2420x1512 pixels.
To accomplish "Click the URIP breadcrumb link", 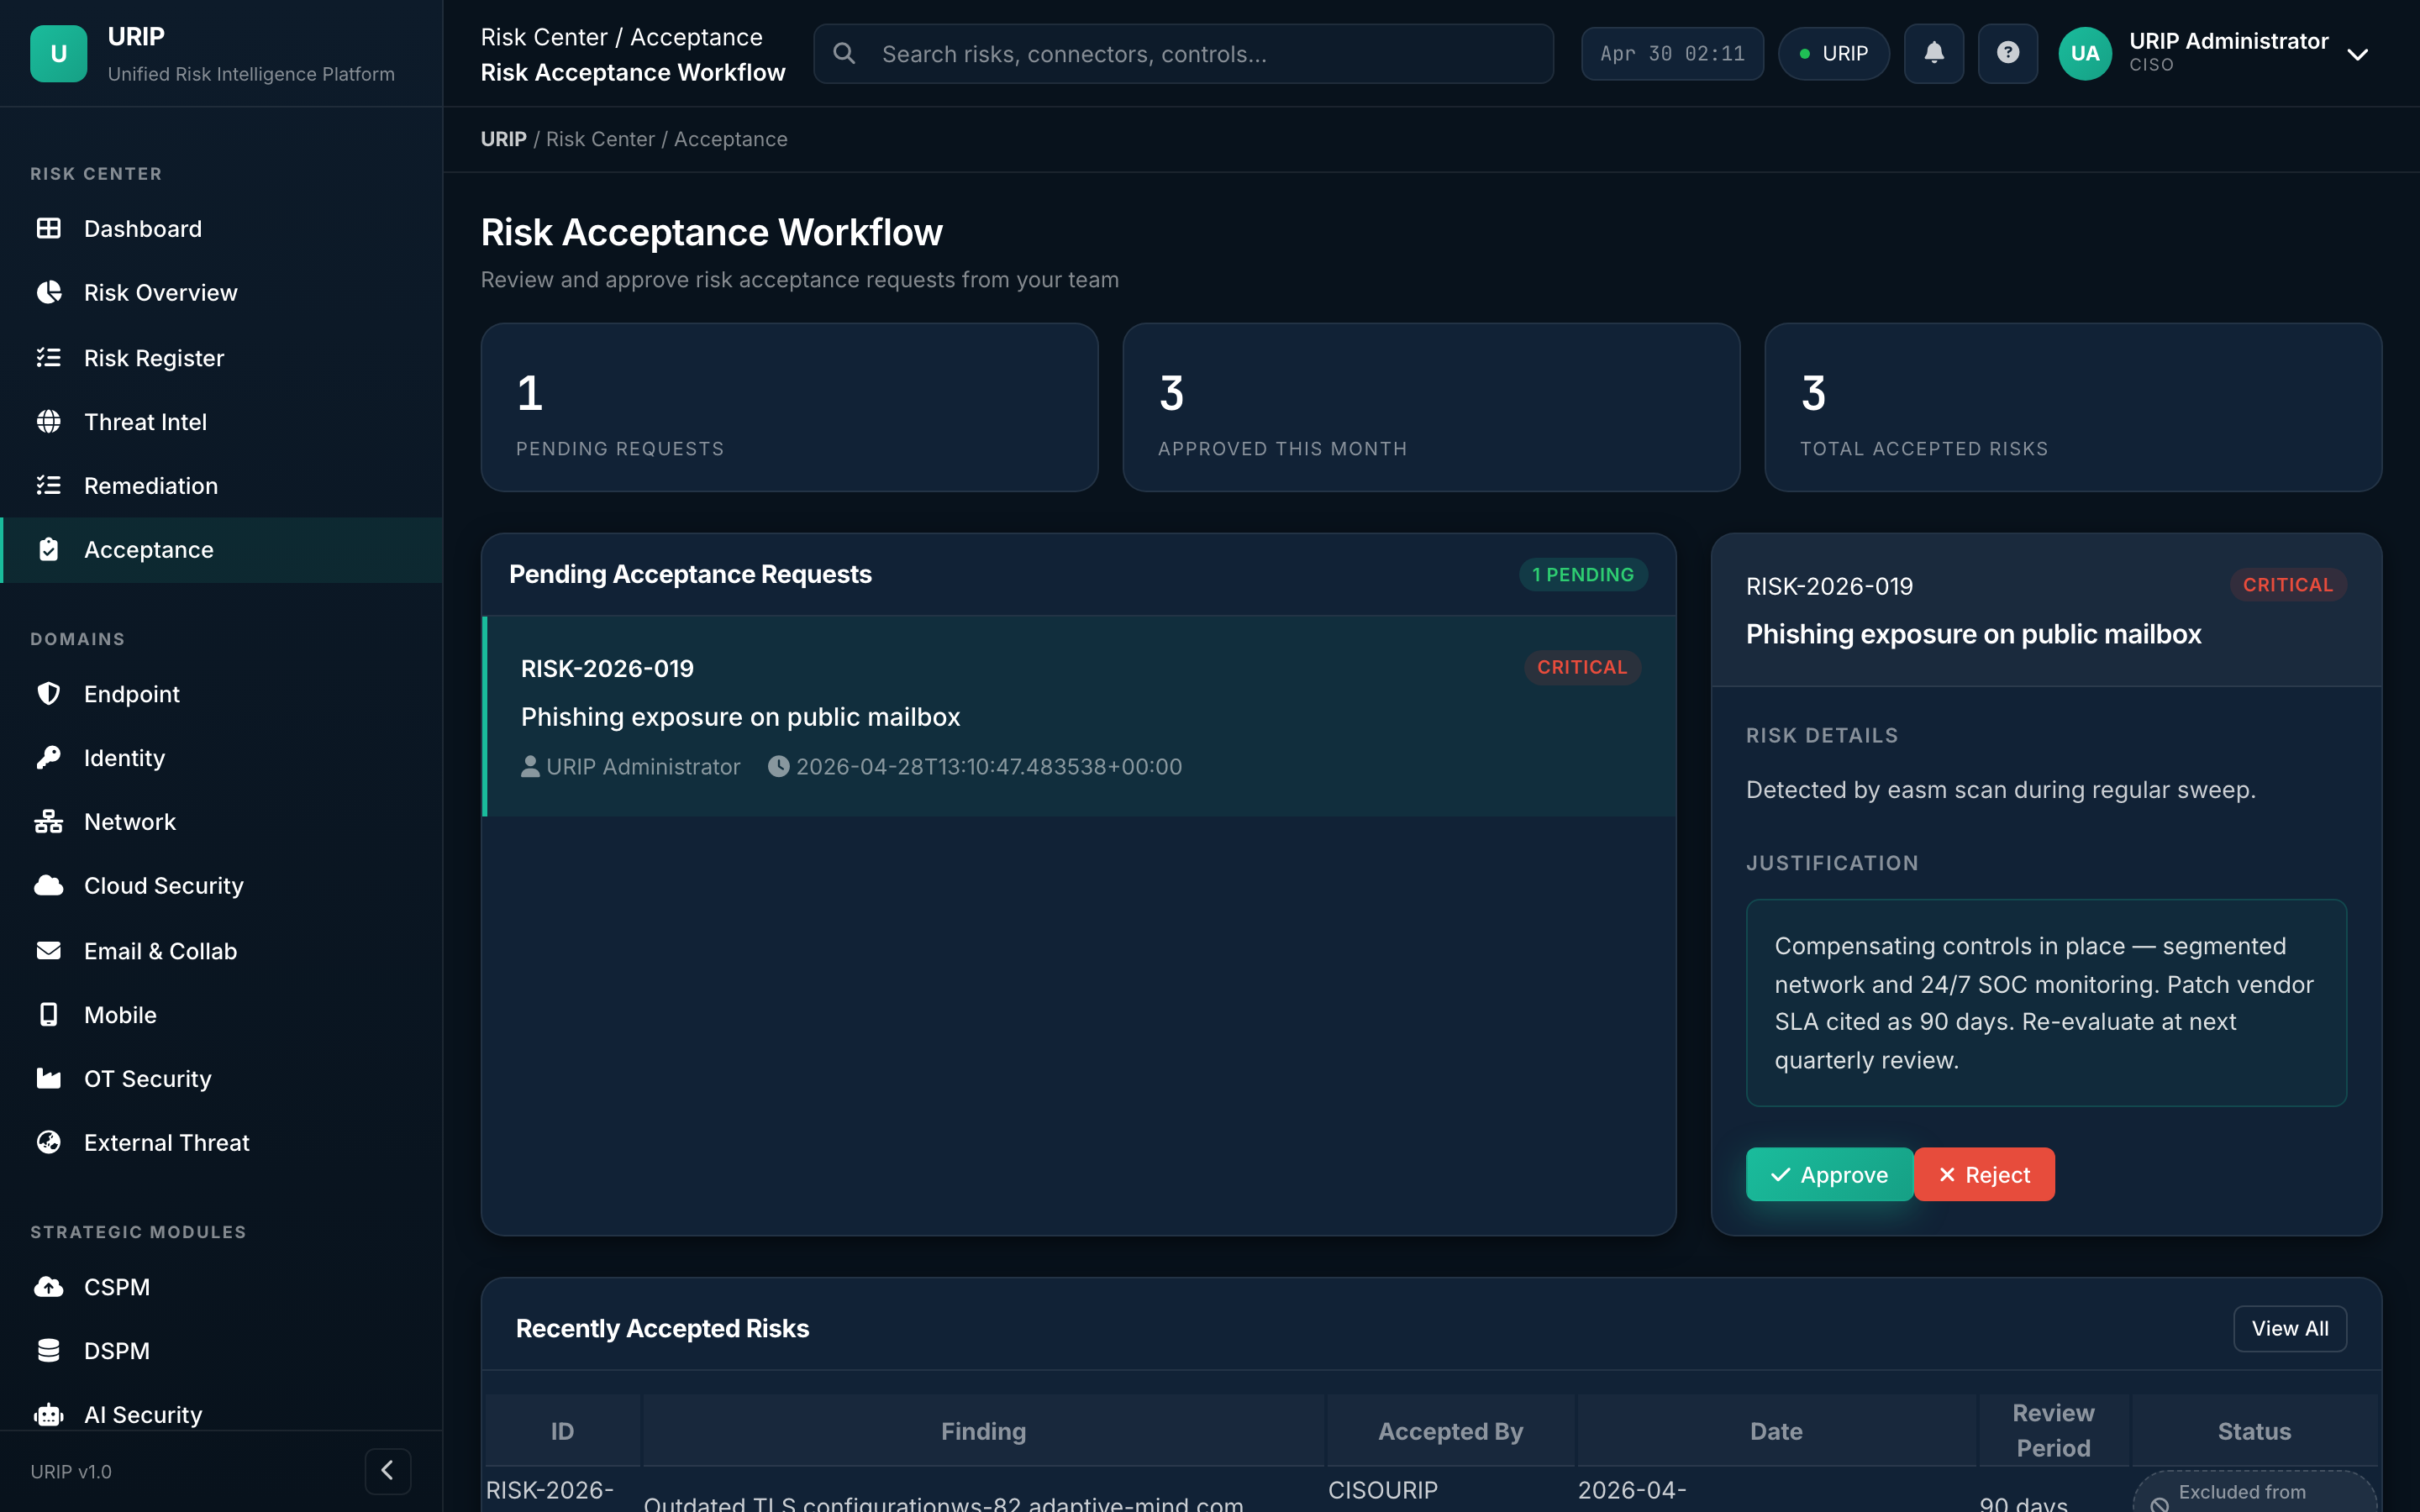I will pos(503,139).
